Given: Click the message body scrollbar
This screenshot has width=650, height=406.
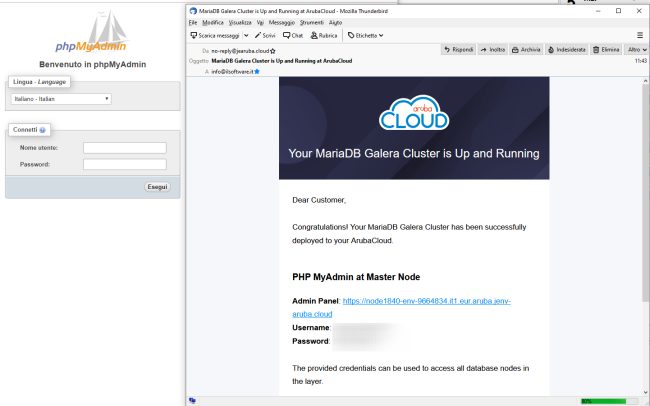Looking at the screenshot, I should [x=645, y=193].
